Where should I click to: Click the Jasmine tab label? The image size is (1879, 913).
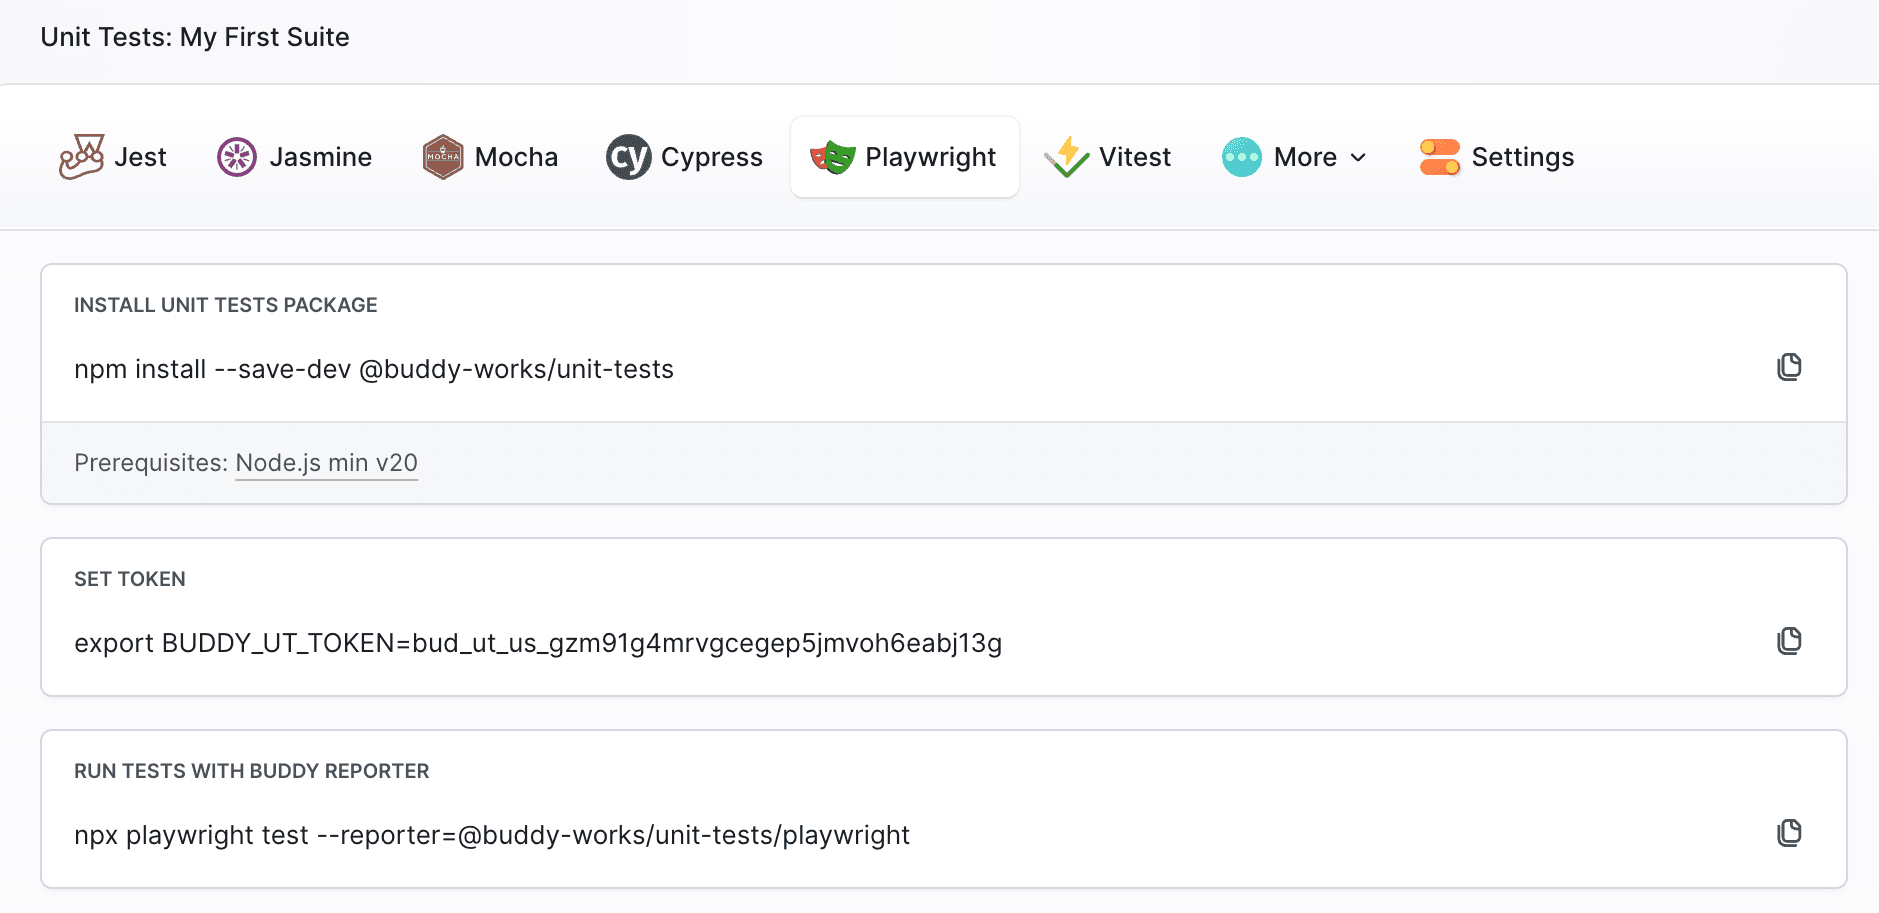(321, 157)
